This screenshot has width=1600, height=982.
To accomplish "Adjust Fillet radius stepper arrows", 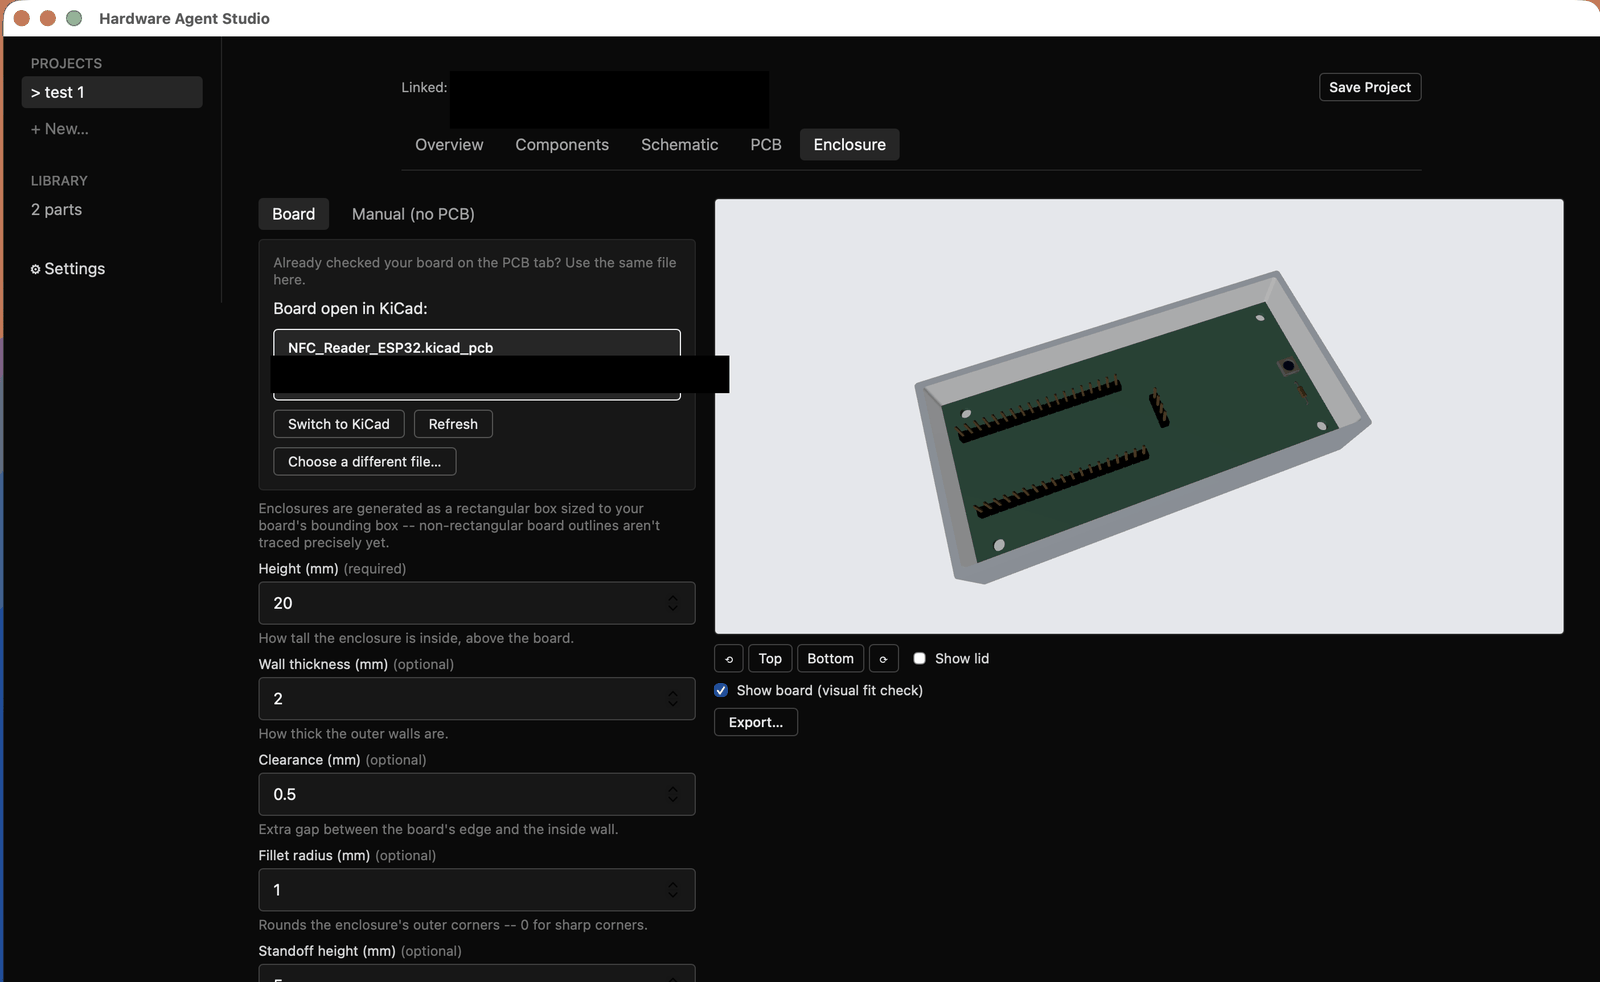I will point(673,890).
